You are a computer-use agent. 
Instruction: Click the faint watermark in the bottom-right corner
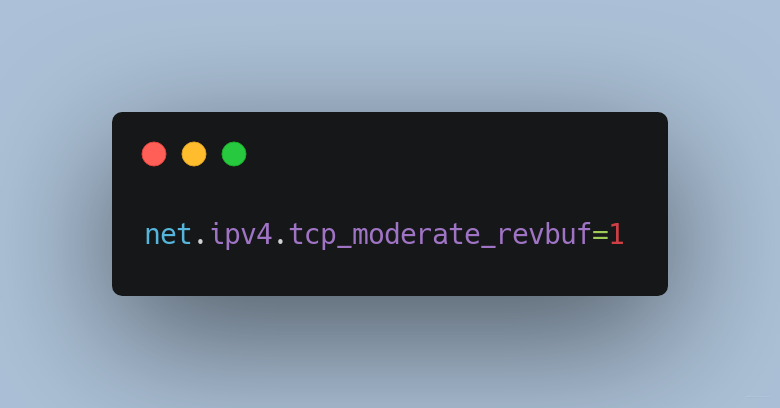tap(758, 397)
